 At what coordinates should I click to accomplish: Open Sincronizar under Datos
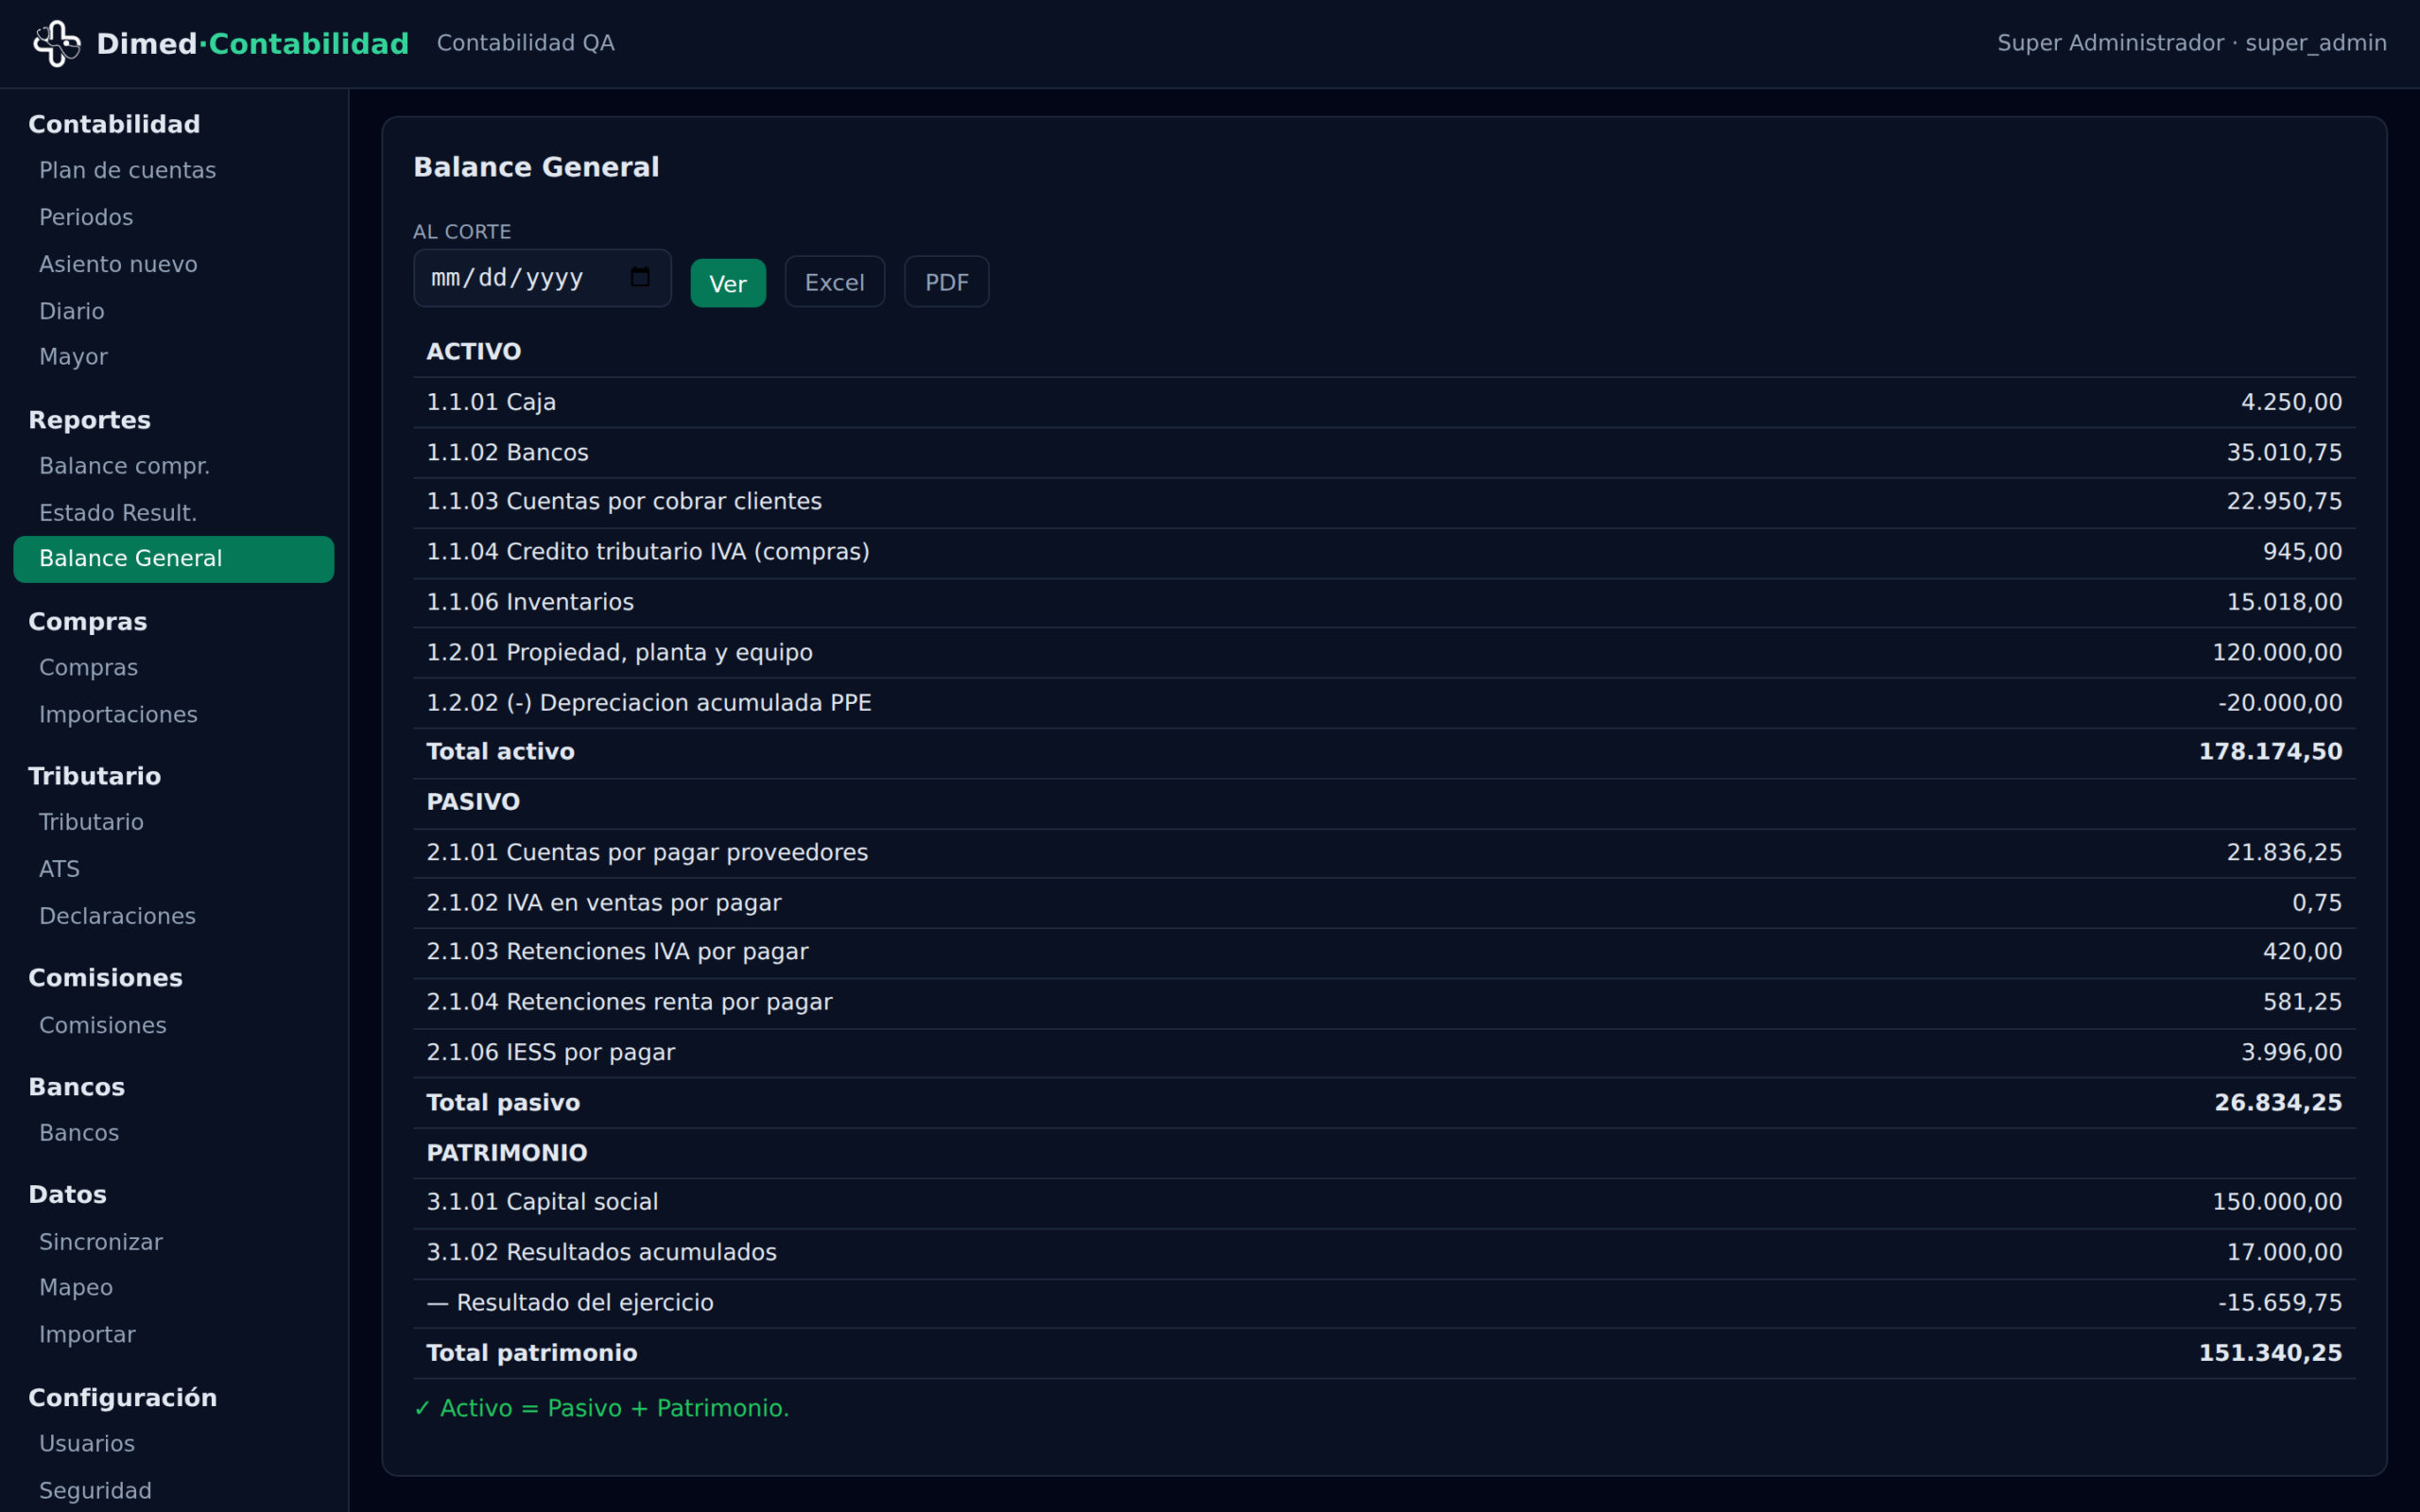(x=101, y=1242)
